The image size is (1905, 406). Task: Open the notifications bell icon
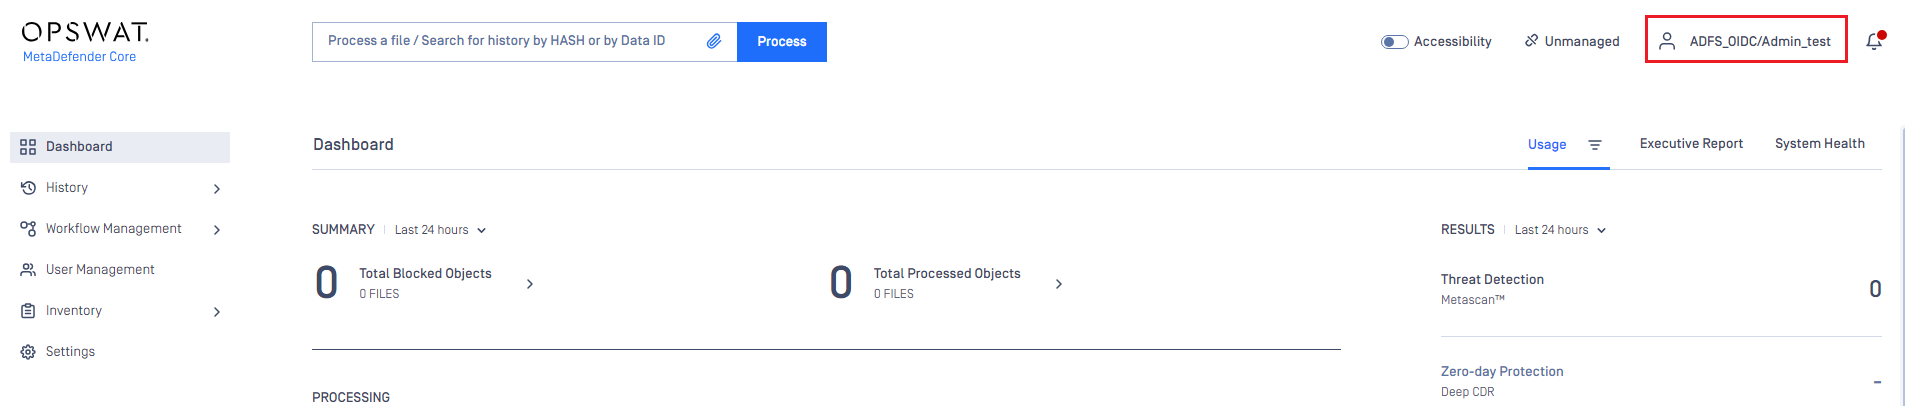pyautogui.click(x=1874, y=41)
